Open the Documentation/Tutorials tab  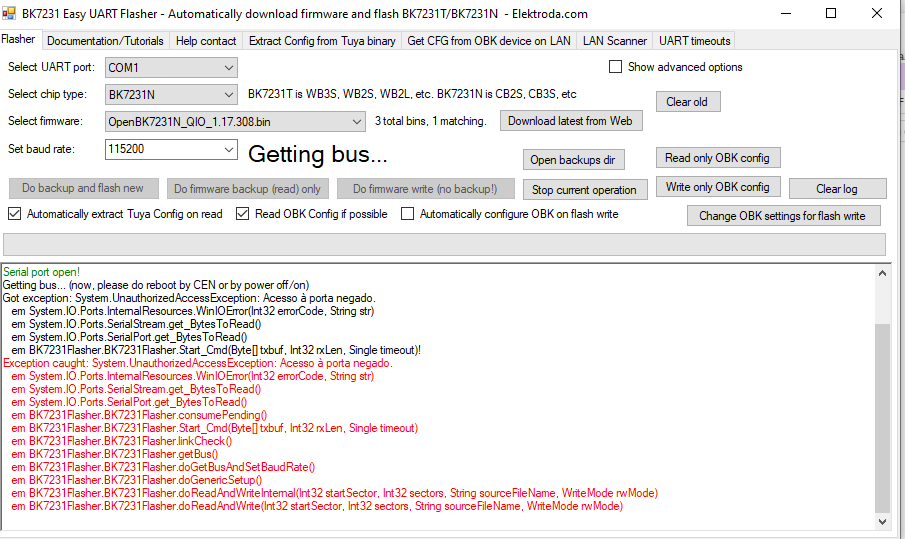point(105,41)
